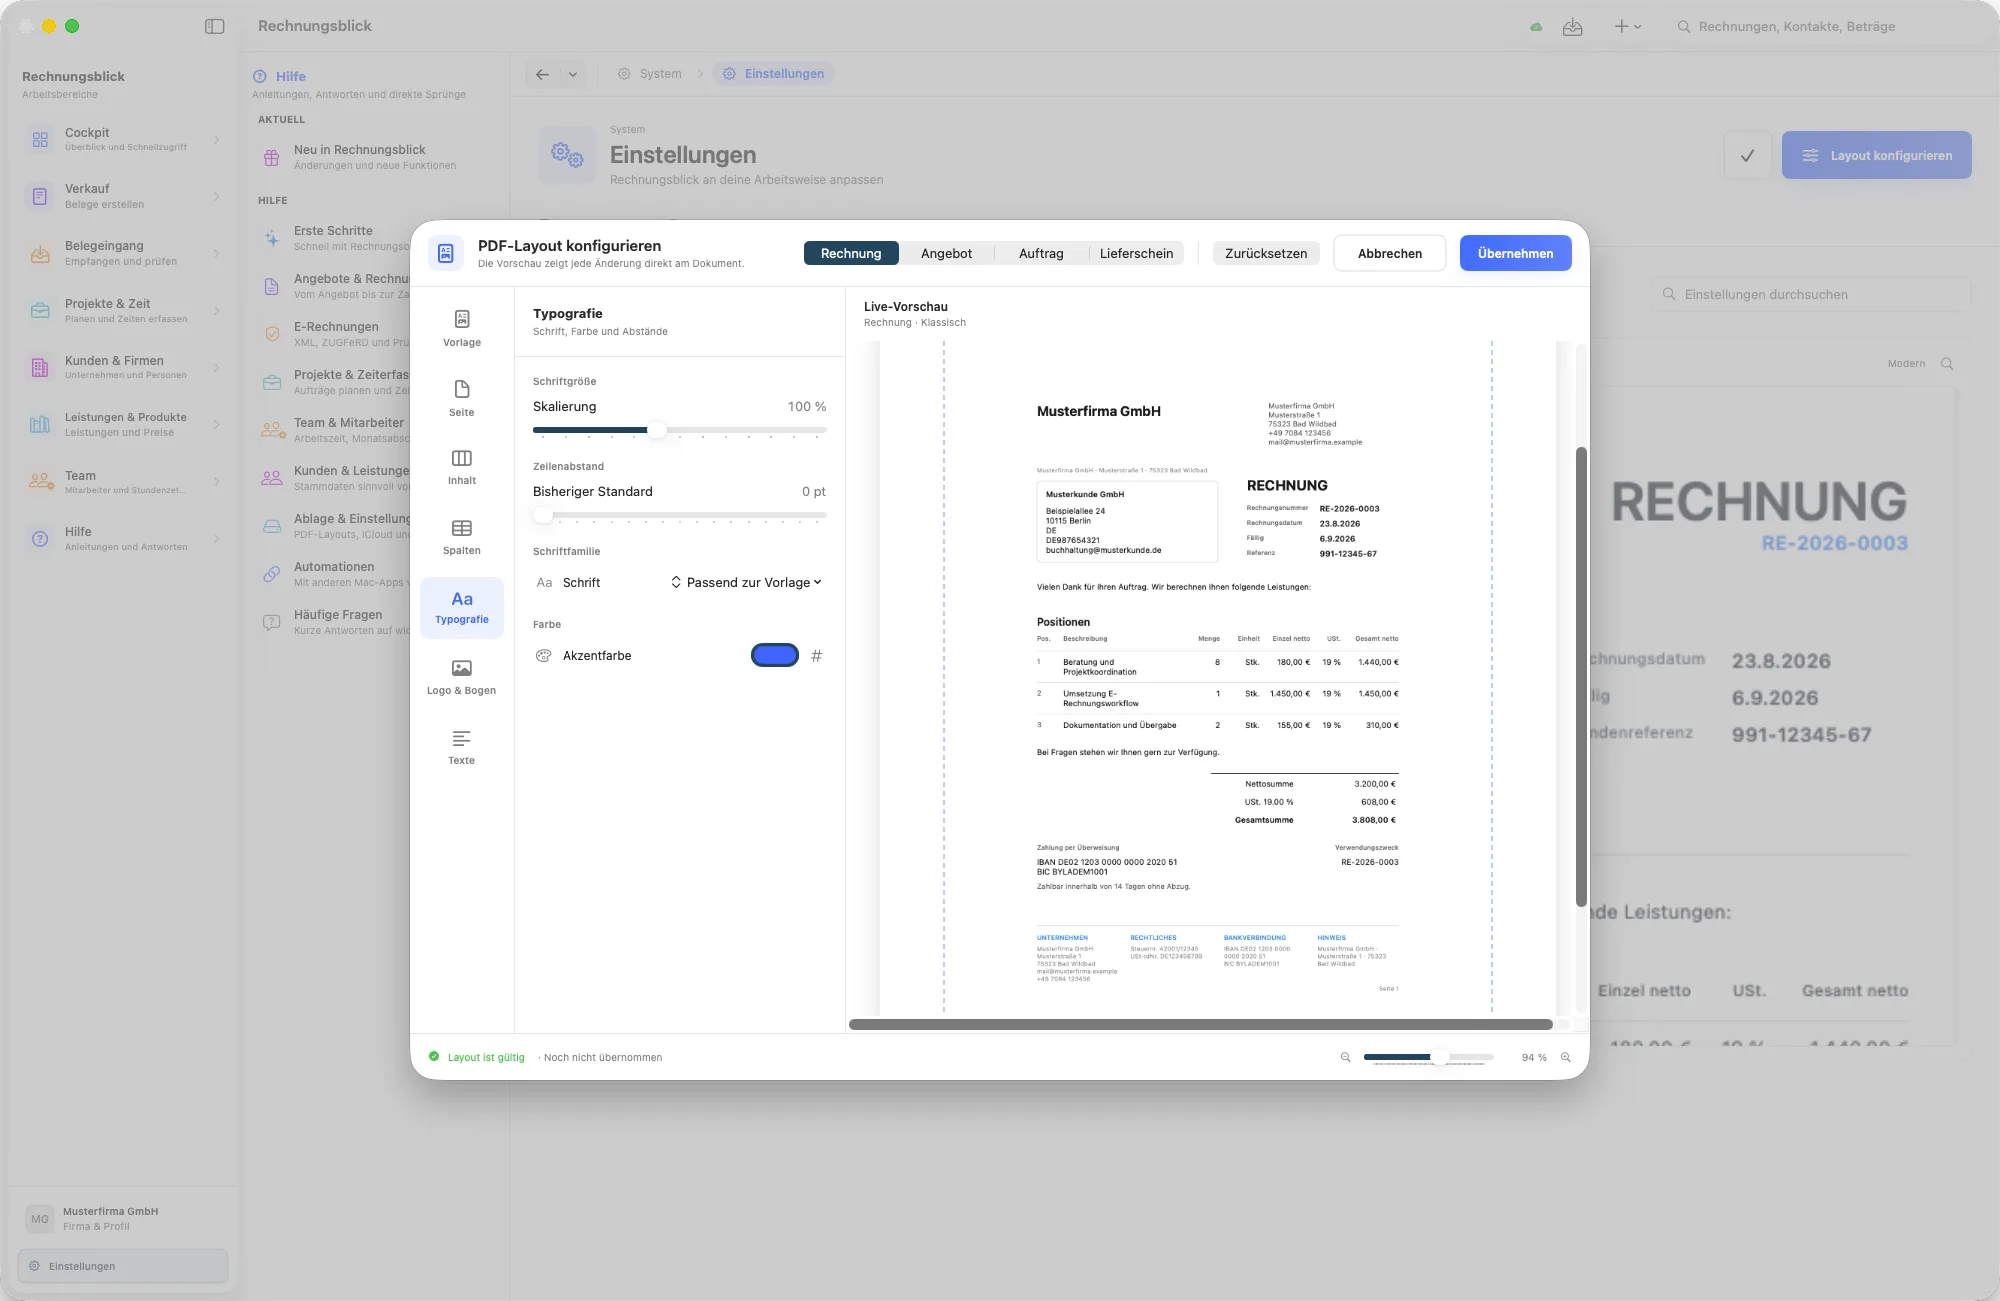2000x1301 pixels.
Task: Click the search magnifier next to Modern
Action: pos(1947,364)
